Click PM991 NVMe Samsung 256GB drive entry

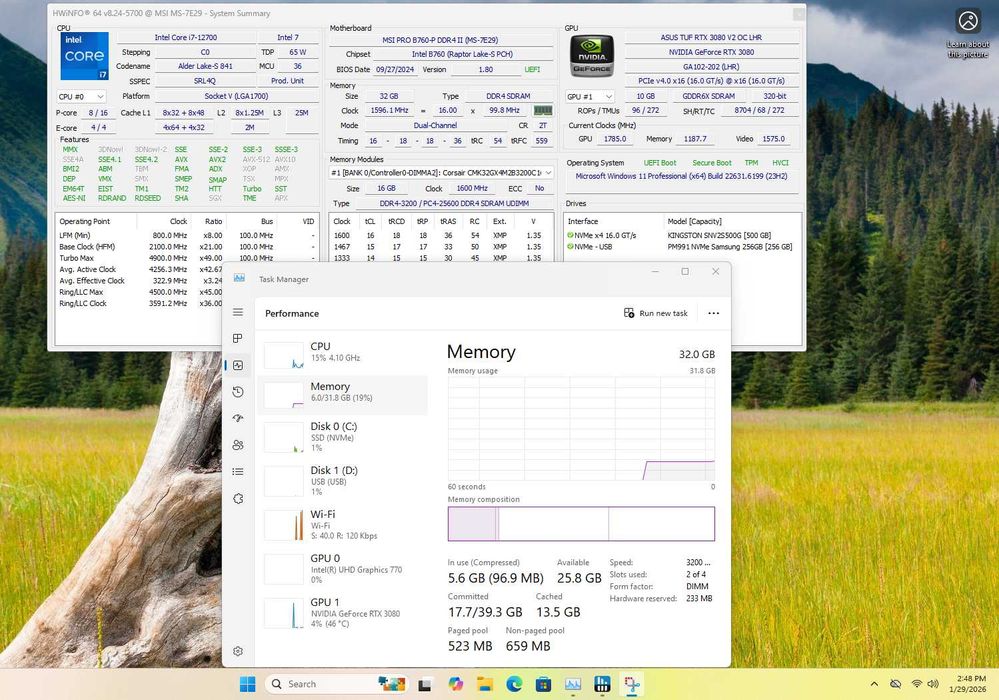[x=729, y=246]
